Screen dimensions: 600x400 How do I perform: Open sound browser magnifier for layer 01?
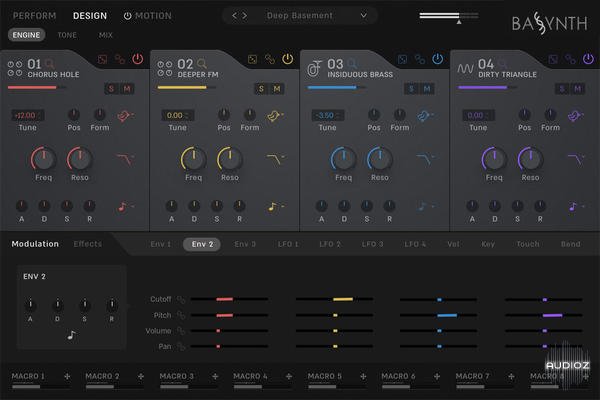(x=50, y=63)
